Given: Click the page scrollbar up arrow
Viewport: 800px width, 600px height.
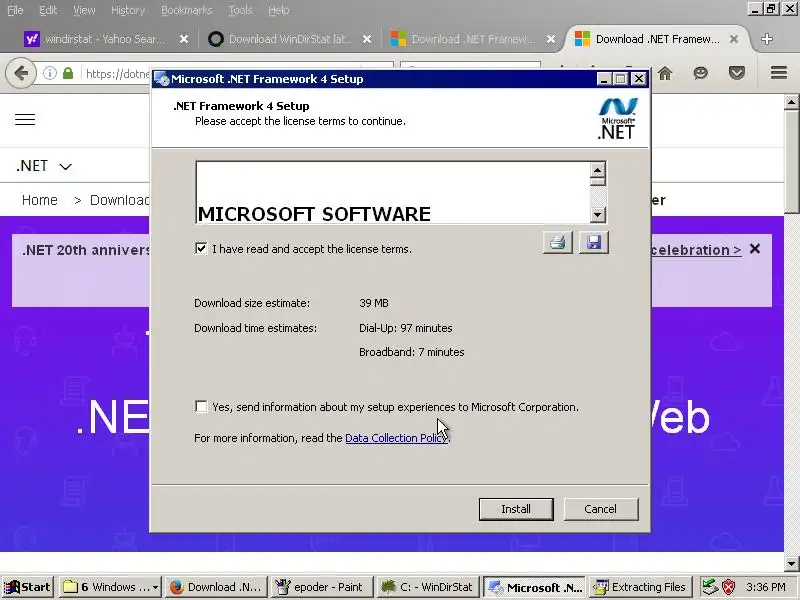Looking at the screenshot, I should 792,102.
